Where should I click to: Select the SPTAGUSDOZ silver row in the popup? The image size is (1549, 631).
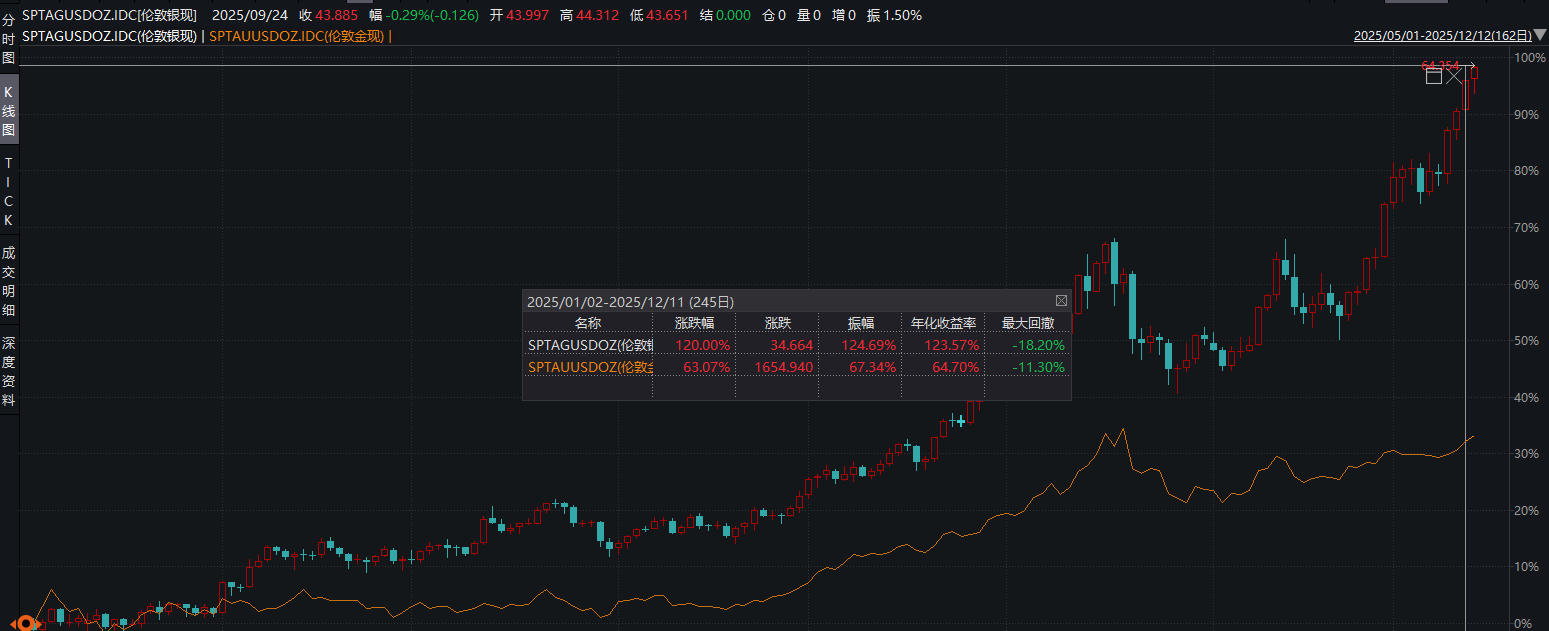pos(590,345)
